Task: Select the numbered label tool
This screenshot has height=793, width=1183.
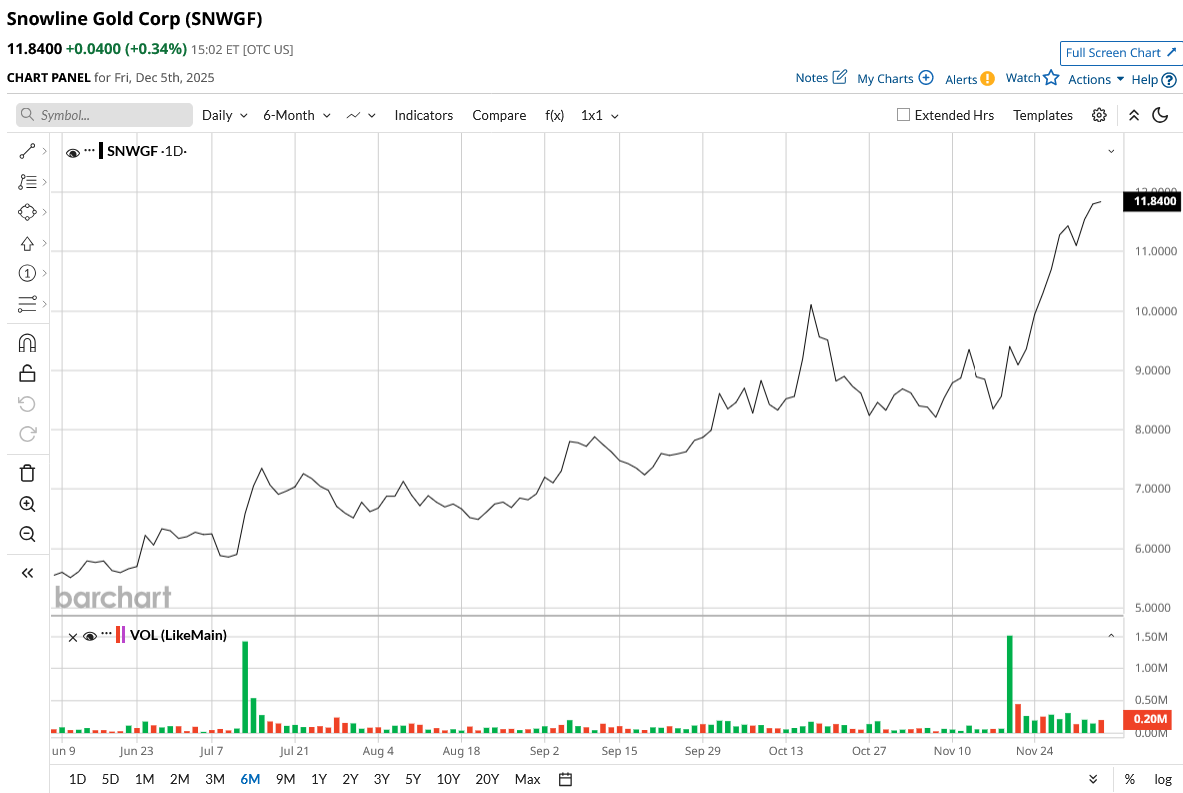Action: click(x=27, y=273)
